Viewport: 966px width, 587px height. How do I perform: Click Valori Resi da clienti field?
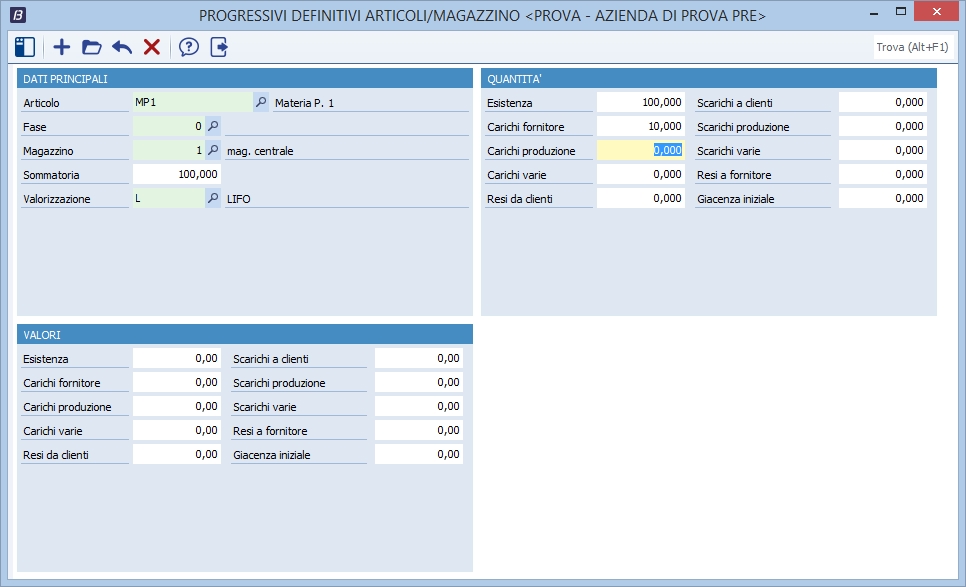pos(177,455)
